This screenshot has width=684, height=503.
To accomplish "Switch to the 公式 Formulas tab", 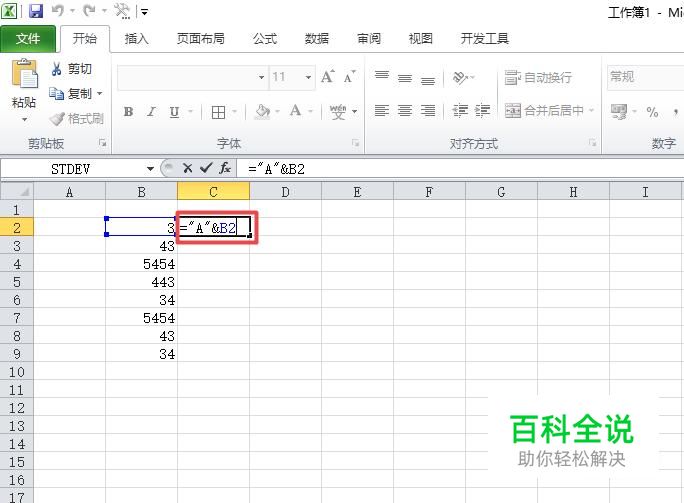I will [265, 39].
